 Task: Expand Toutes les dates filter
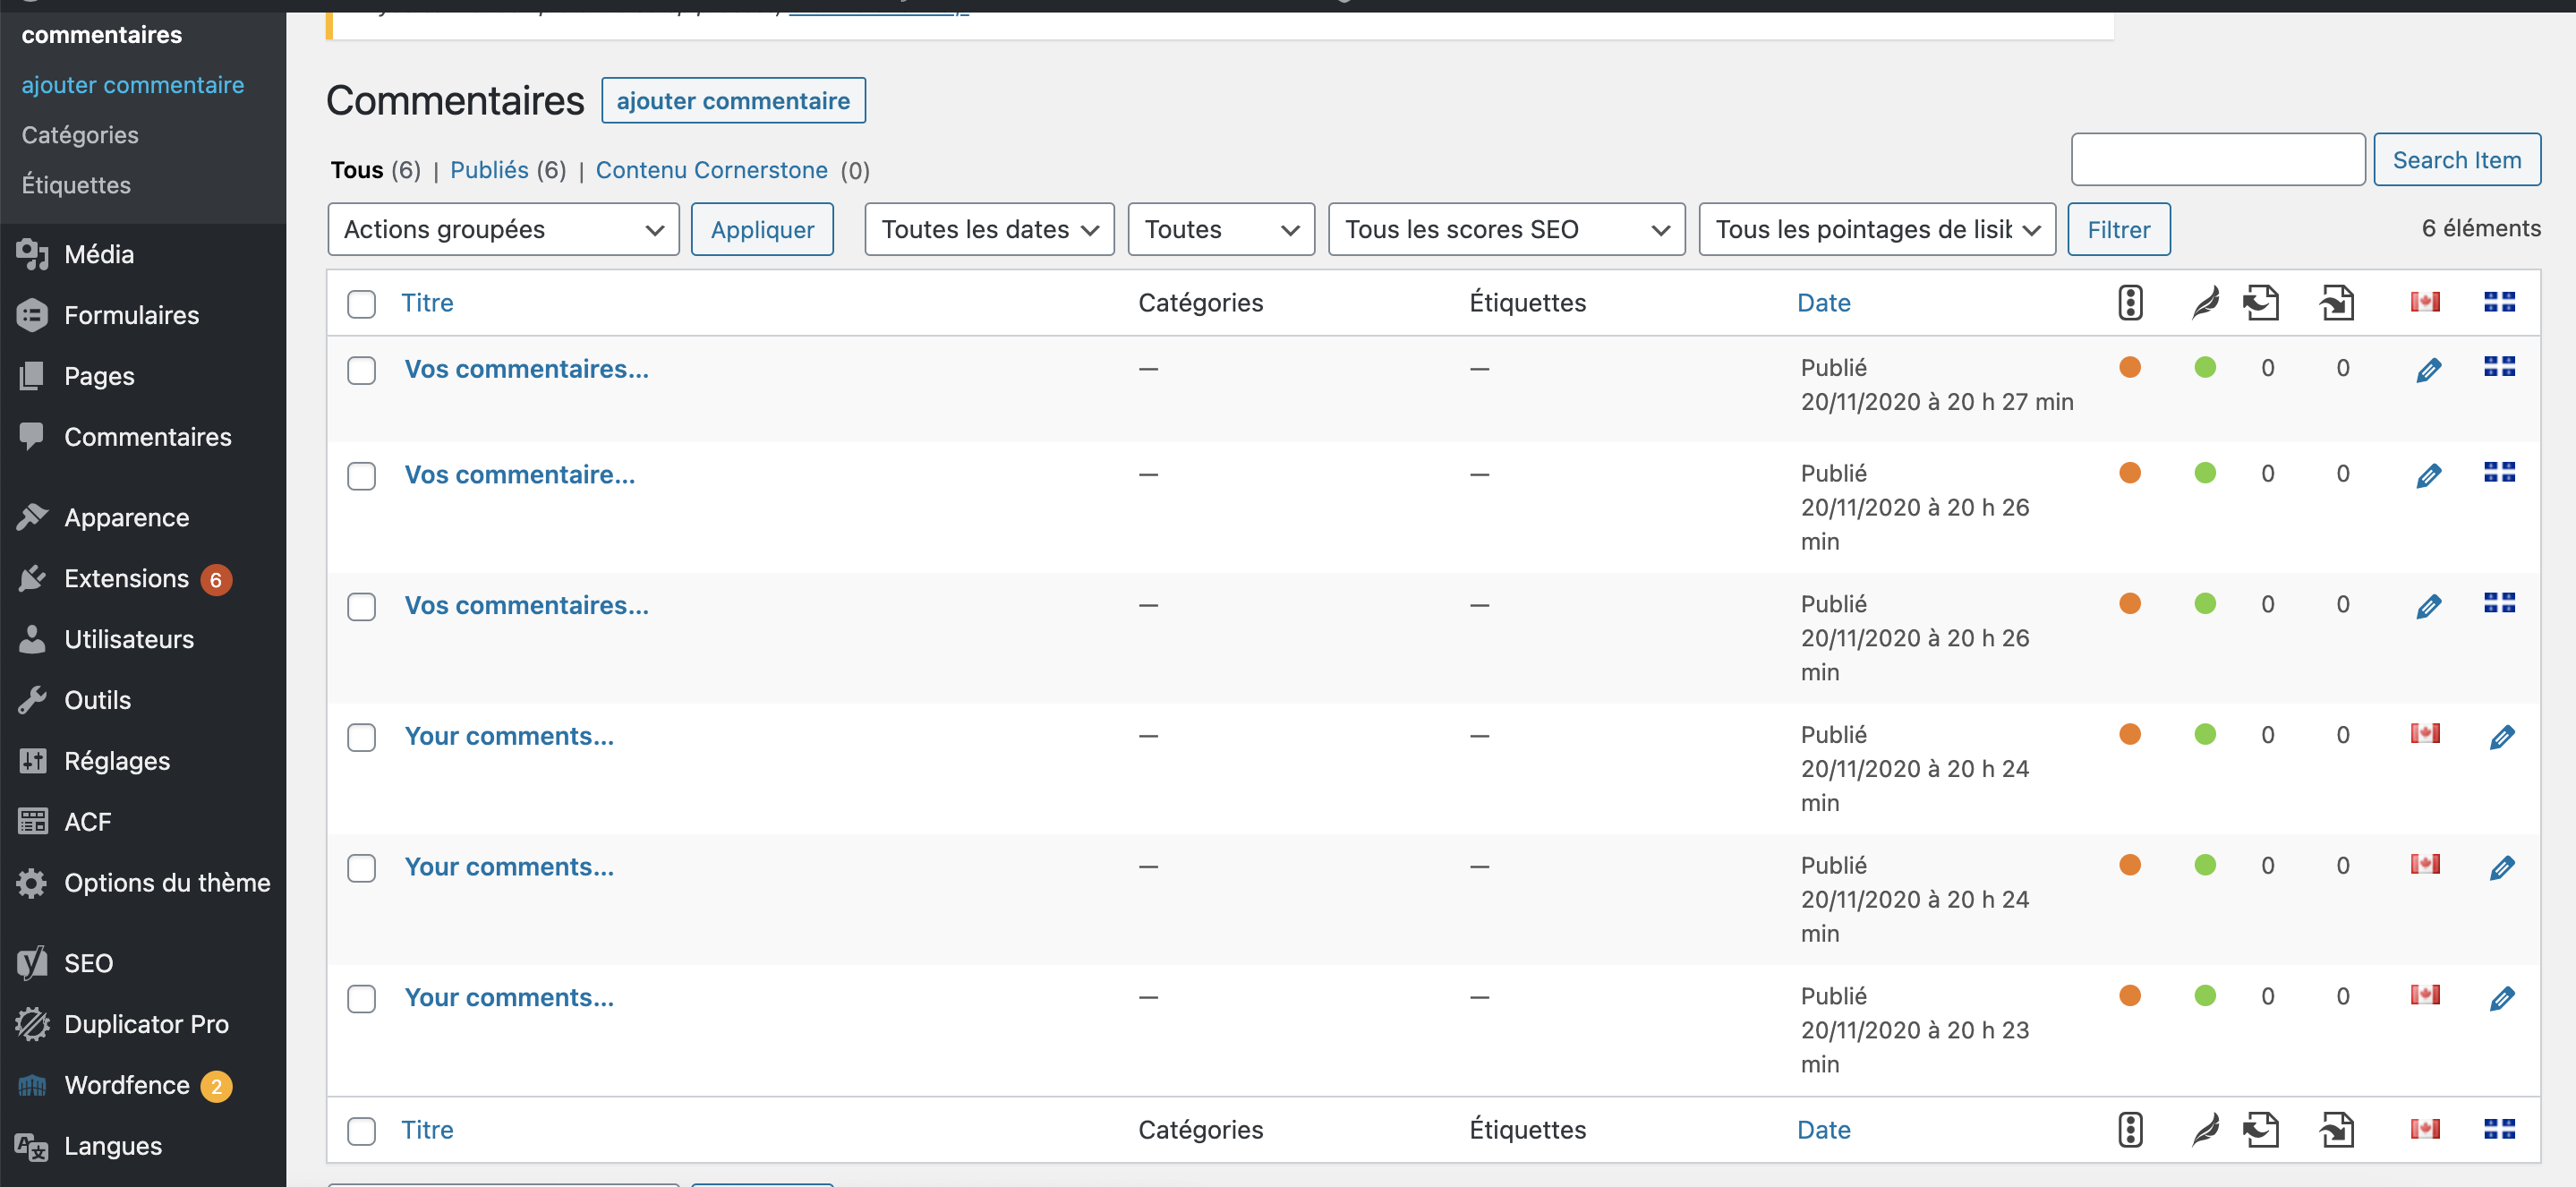988,229
